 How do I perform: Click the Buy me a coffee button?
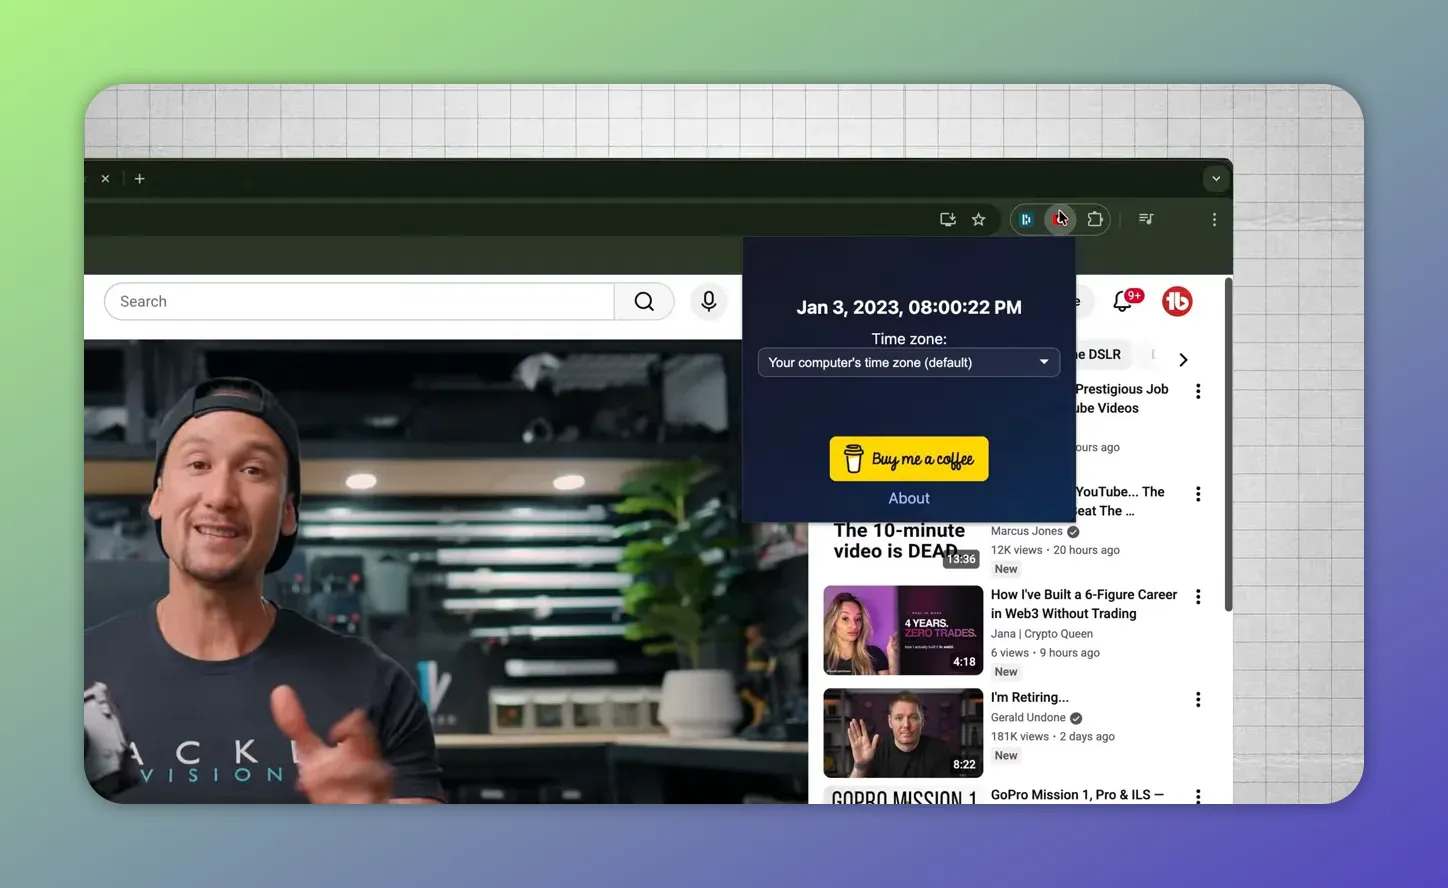(908, 459)
